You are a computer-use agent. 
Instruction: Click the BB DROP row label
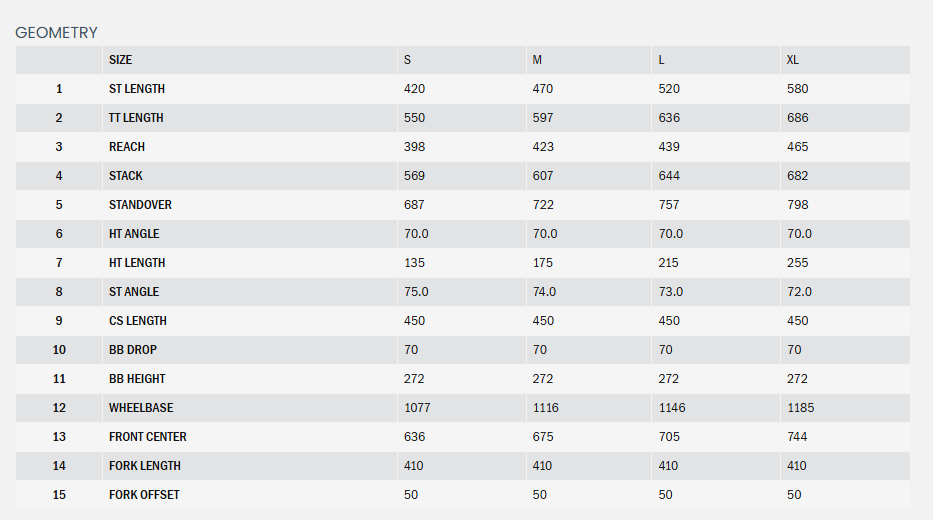tap(133, 350)
